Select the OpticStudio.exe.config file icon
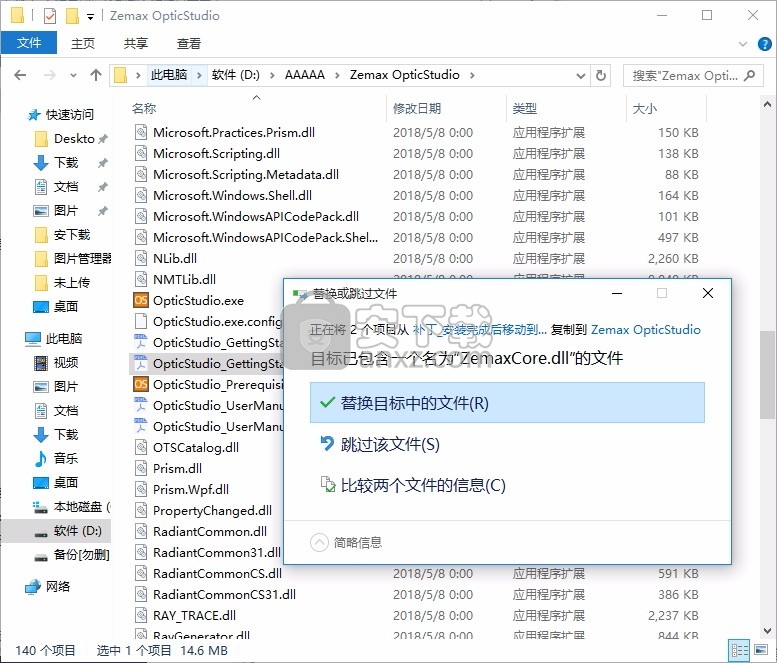The image size is (777, 663). [141, 322]
